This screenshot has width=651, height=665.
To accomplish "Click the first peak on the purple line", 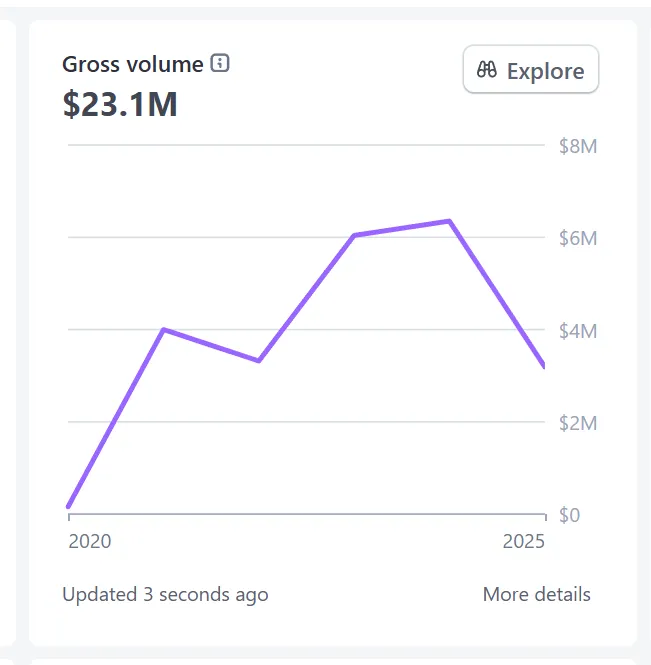I will [163, 329].
